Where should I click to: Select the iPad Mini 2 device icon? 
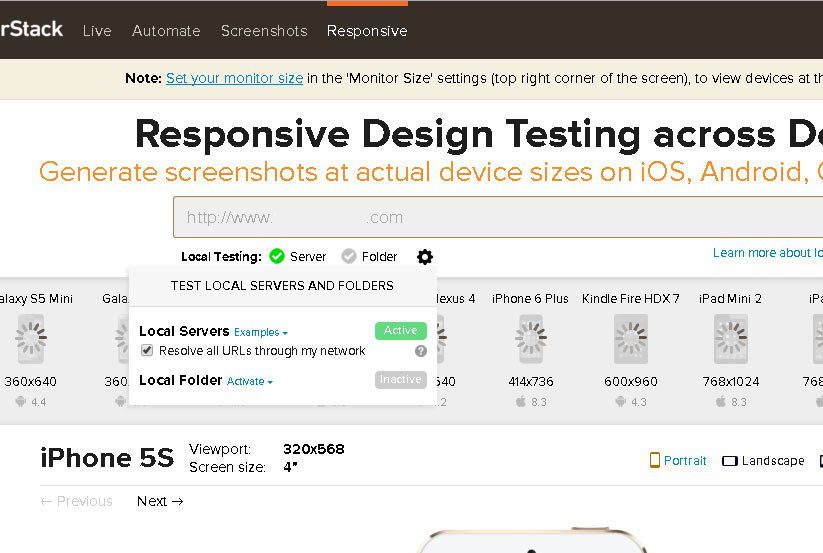point(730,339)
